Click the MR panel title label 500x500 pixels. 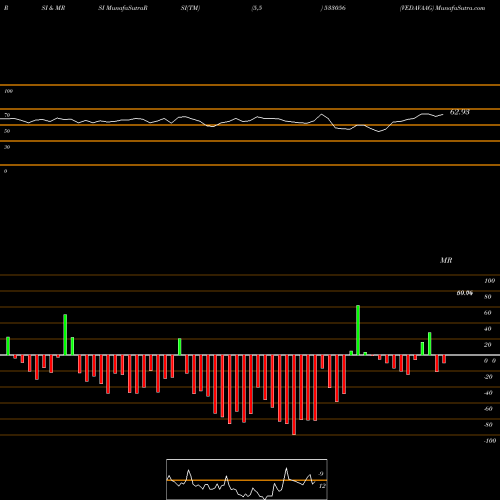(x=446, y=260)
